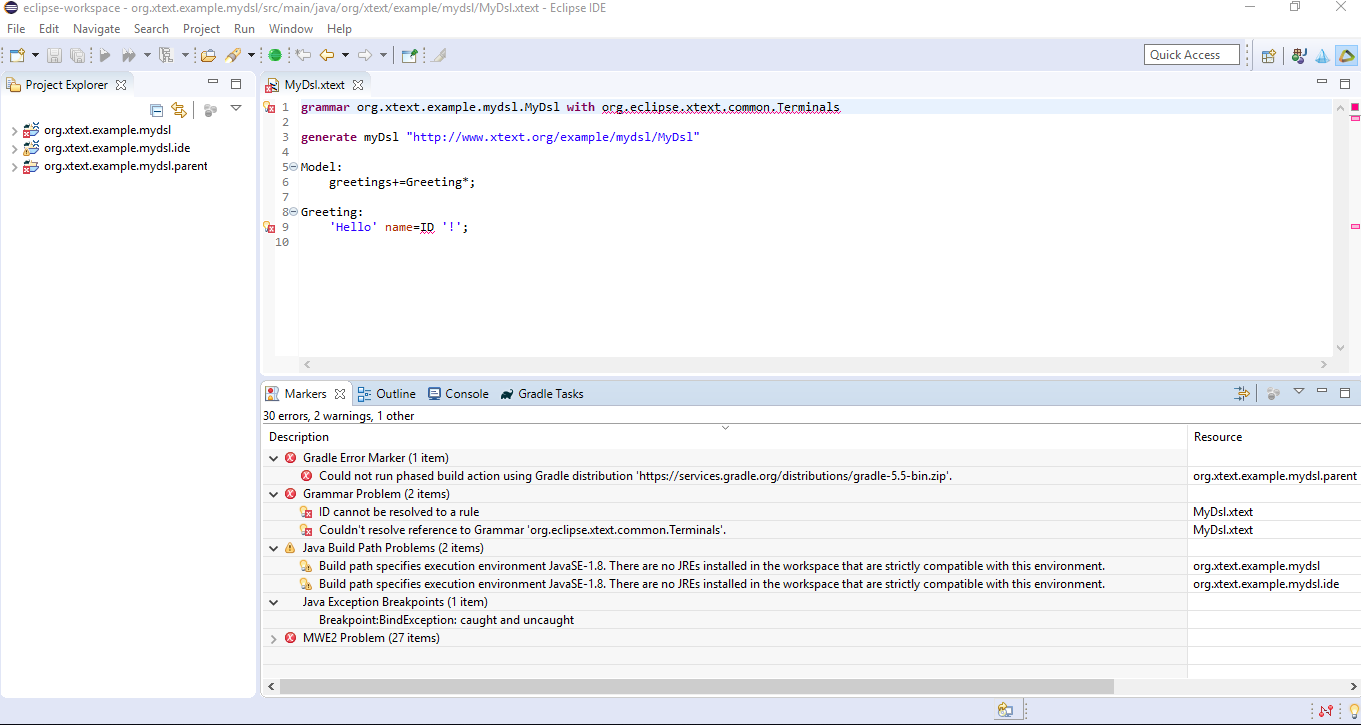Collapse the Greeting rule fold on line 8
The image size is (1361, 725).
(293, 212)
